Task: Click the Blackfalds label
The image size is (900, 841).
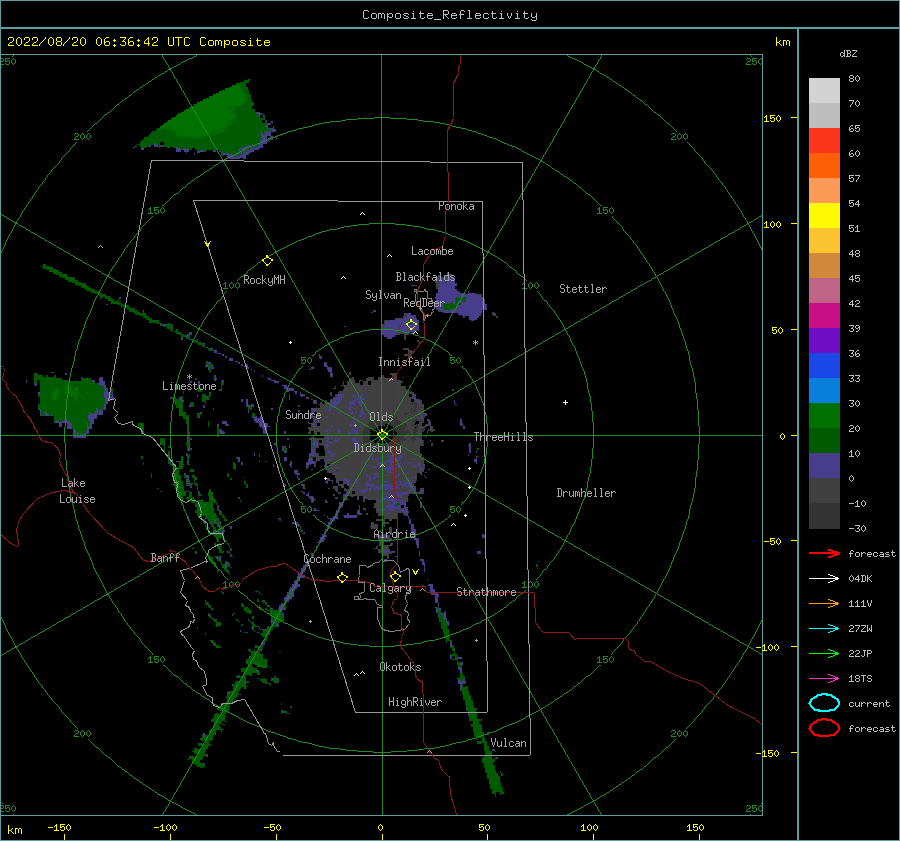Action: 425,277
